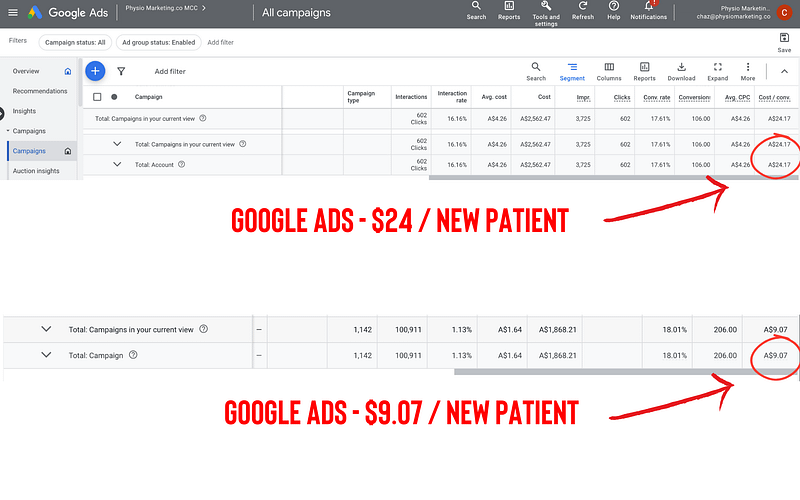This screenshot has height=500, width=800.
Task: Open Ad group status: Enabled filter chip
Action: pos(159,42)
